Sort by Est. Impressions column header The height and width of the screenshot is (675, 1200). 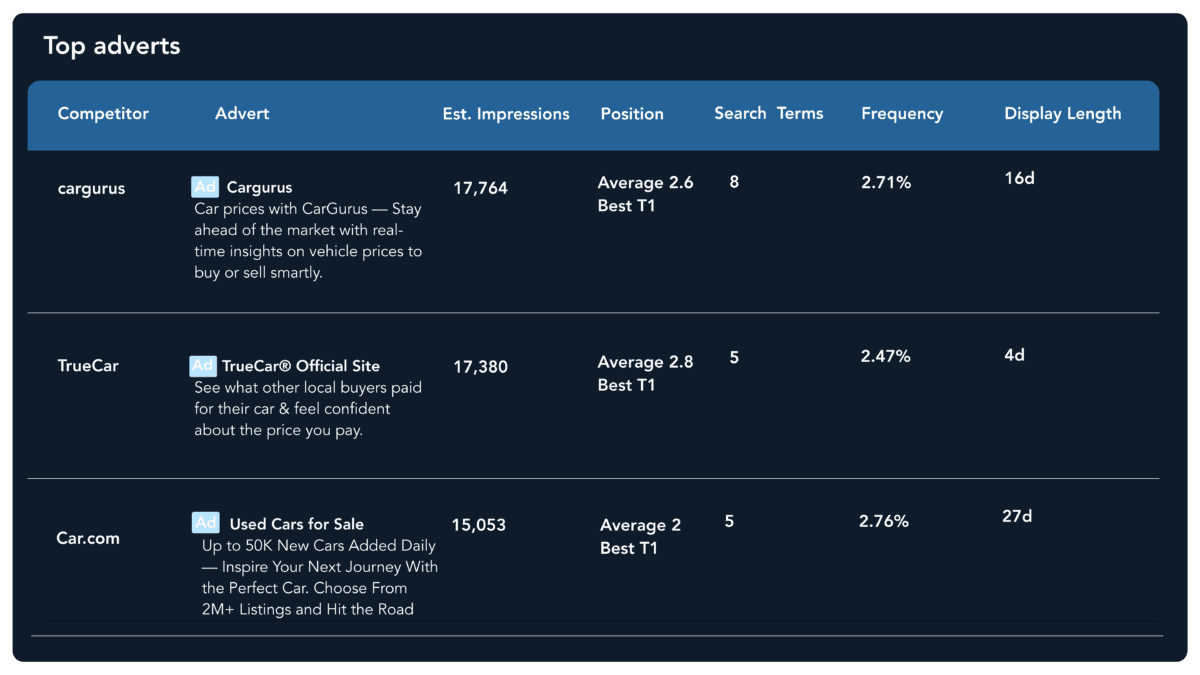tap(506, 114)
